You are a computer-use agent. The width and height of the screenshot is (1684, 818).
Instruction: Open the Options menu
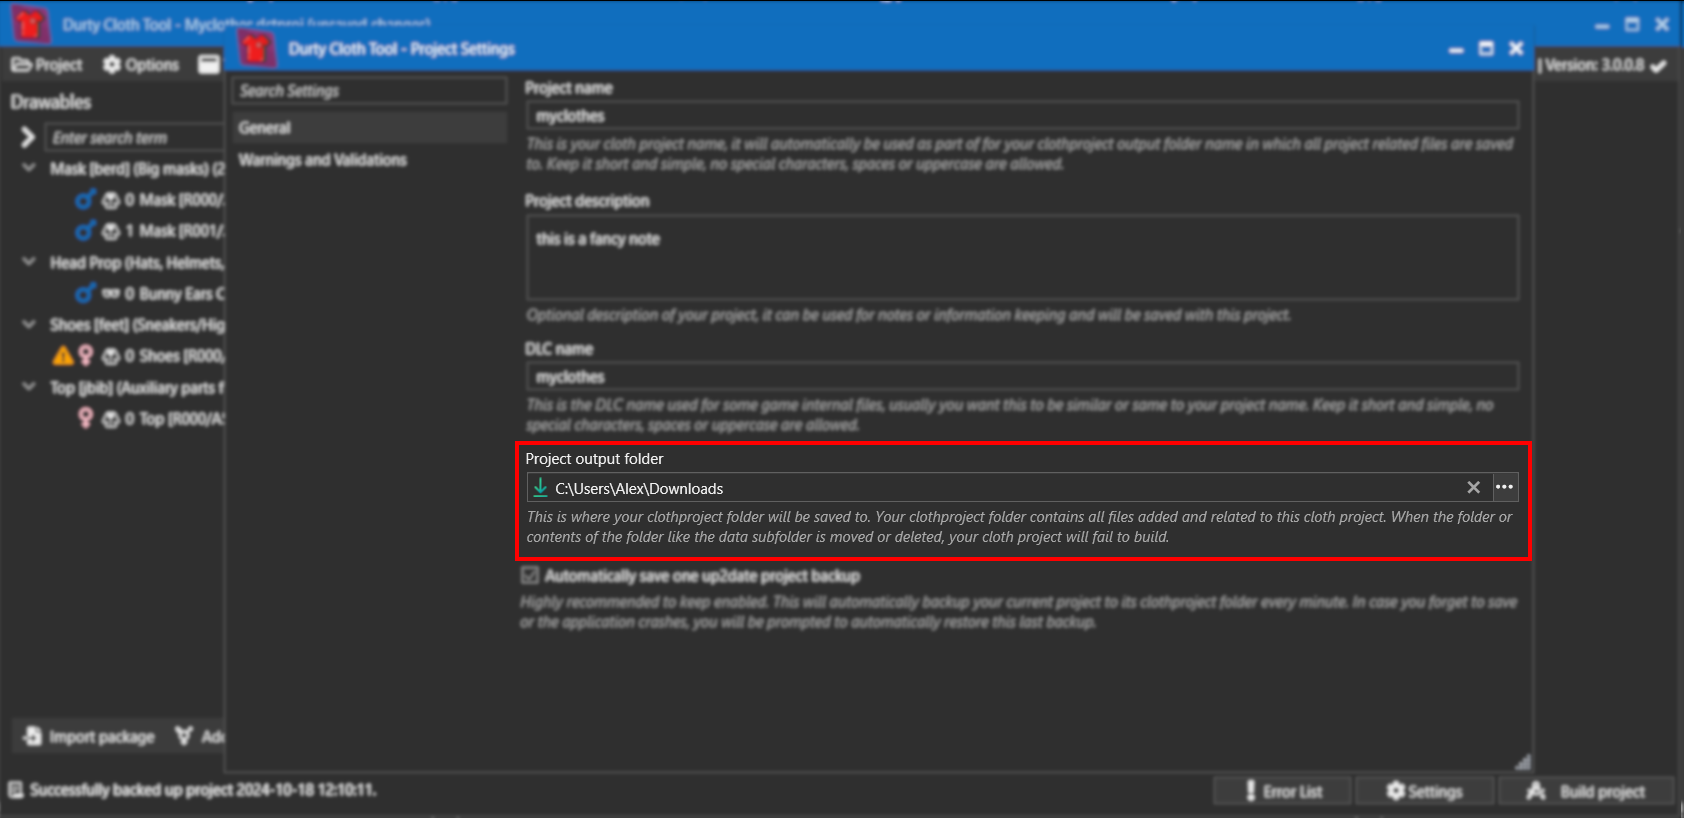pos(141,65)
